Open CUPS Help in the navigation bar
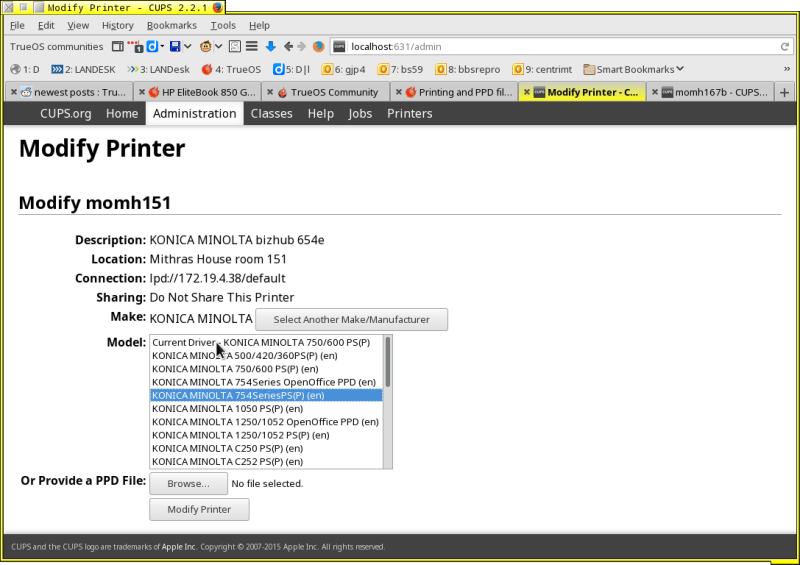Image resolution: width=800 pixels, height=565 pixels. pyautogui.click(x=320, y=113)
